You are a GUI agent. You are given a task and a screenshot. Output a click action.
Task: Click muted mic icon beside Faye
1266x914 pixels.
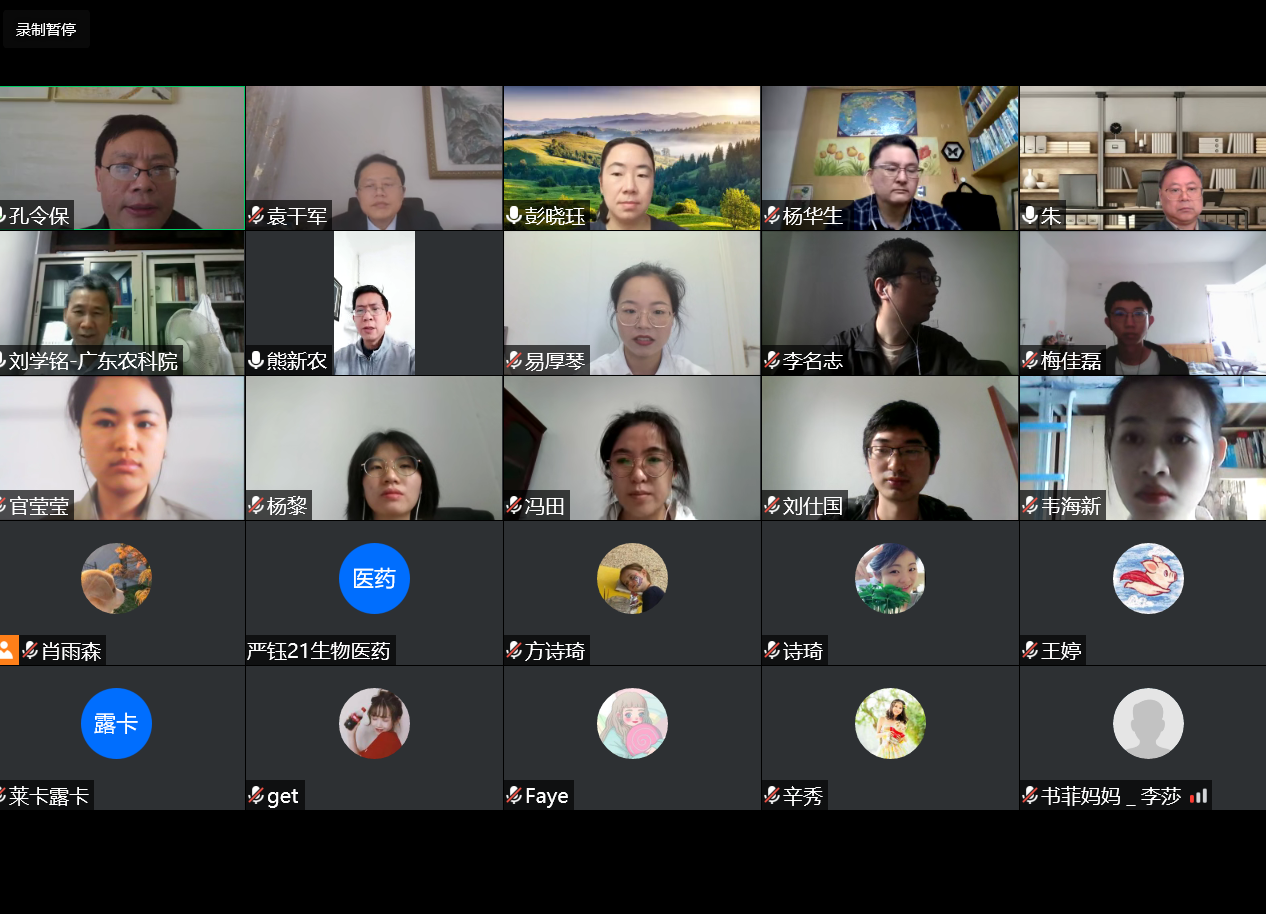click(x=514, y=796)
